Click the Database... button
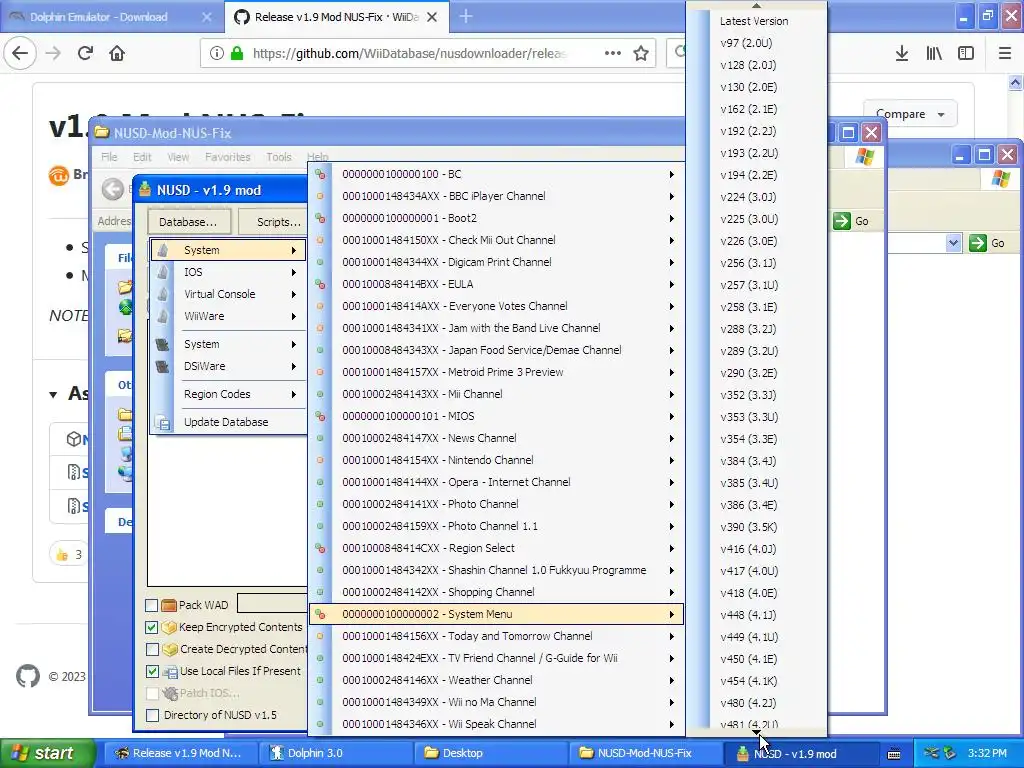Image resolution: width=1024 pixels, height=768 pixels. 188,222
